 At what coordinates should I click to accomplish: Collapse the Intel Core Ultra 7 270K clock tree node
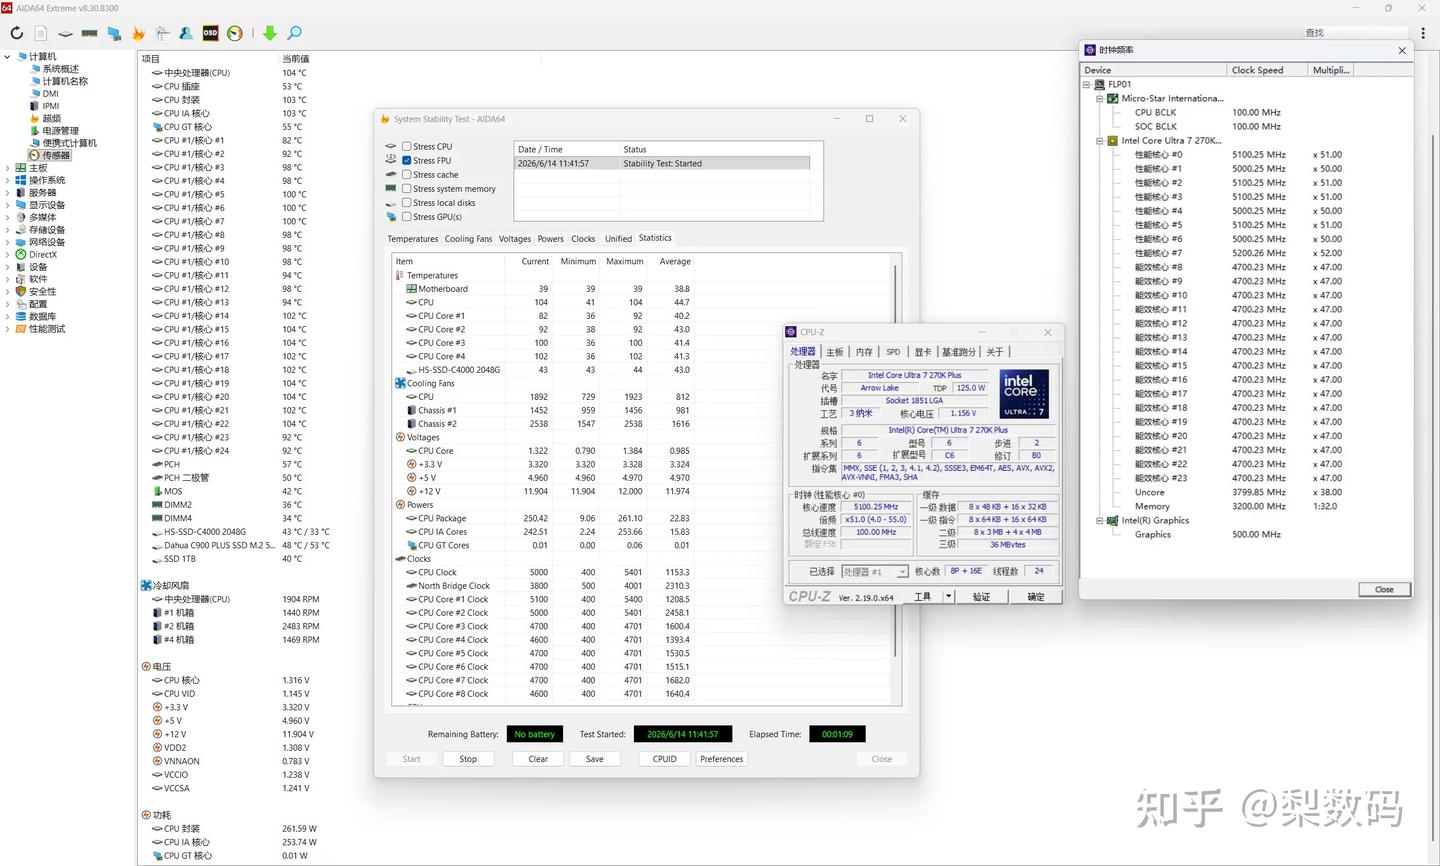point(1100,140)
